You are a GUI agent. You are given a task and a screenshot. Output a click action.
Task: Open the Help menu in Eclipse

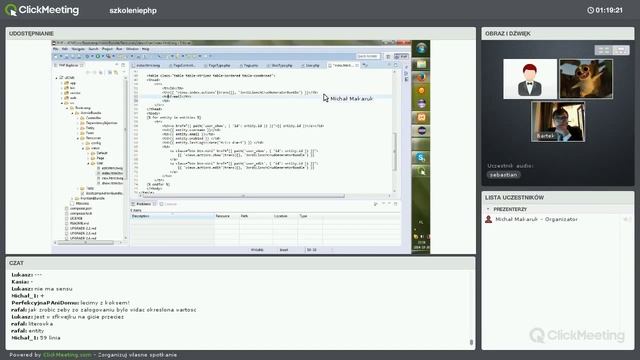(145, 49)
